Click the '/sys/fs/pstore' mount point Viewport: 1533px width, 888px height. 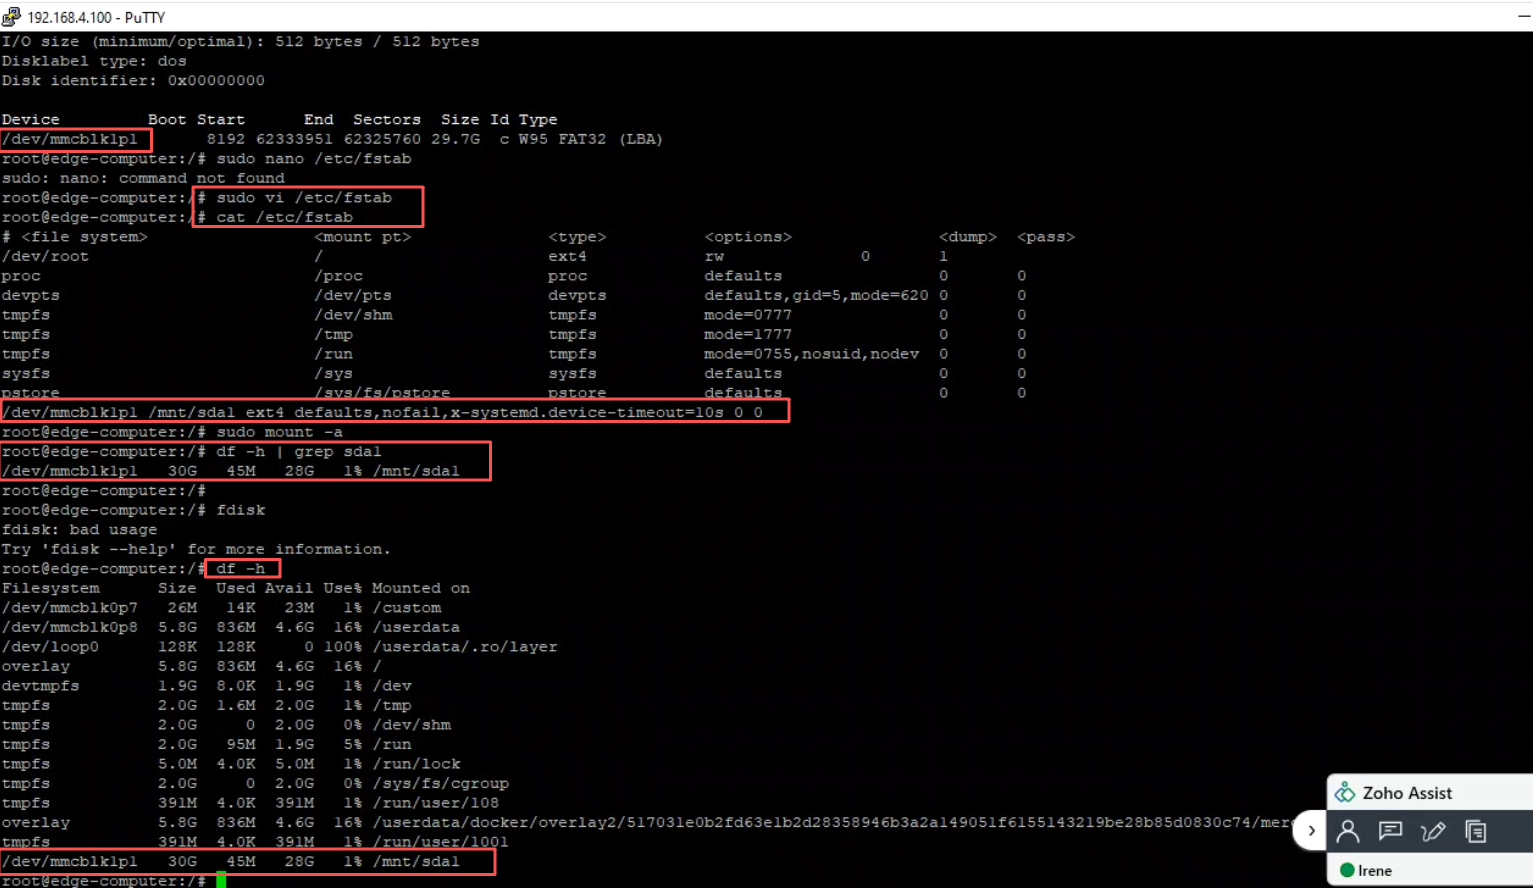click(x=382, y=393)
